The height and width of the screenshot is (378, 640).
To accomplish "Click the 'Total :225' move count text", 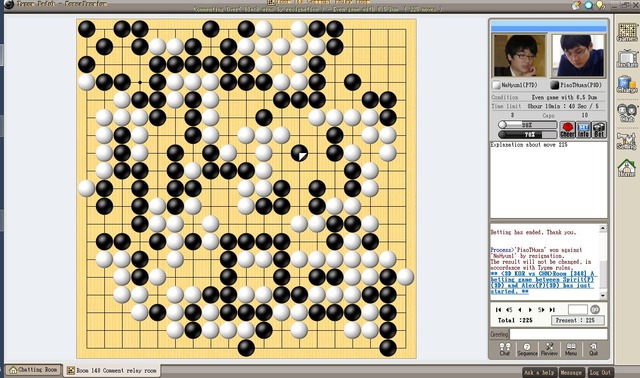I will tap(515, 320).
